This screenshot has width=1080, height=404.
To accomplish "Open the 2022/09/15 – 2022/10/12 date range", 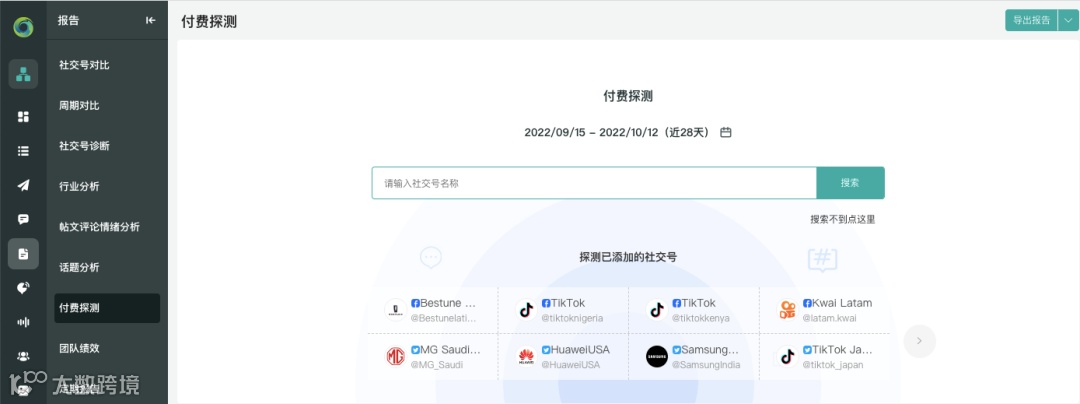I will (x=617, y=132).
